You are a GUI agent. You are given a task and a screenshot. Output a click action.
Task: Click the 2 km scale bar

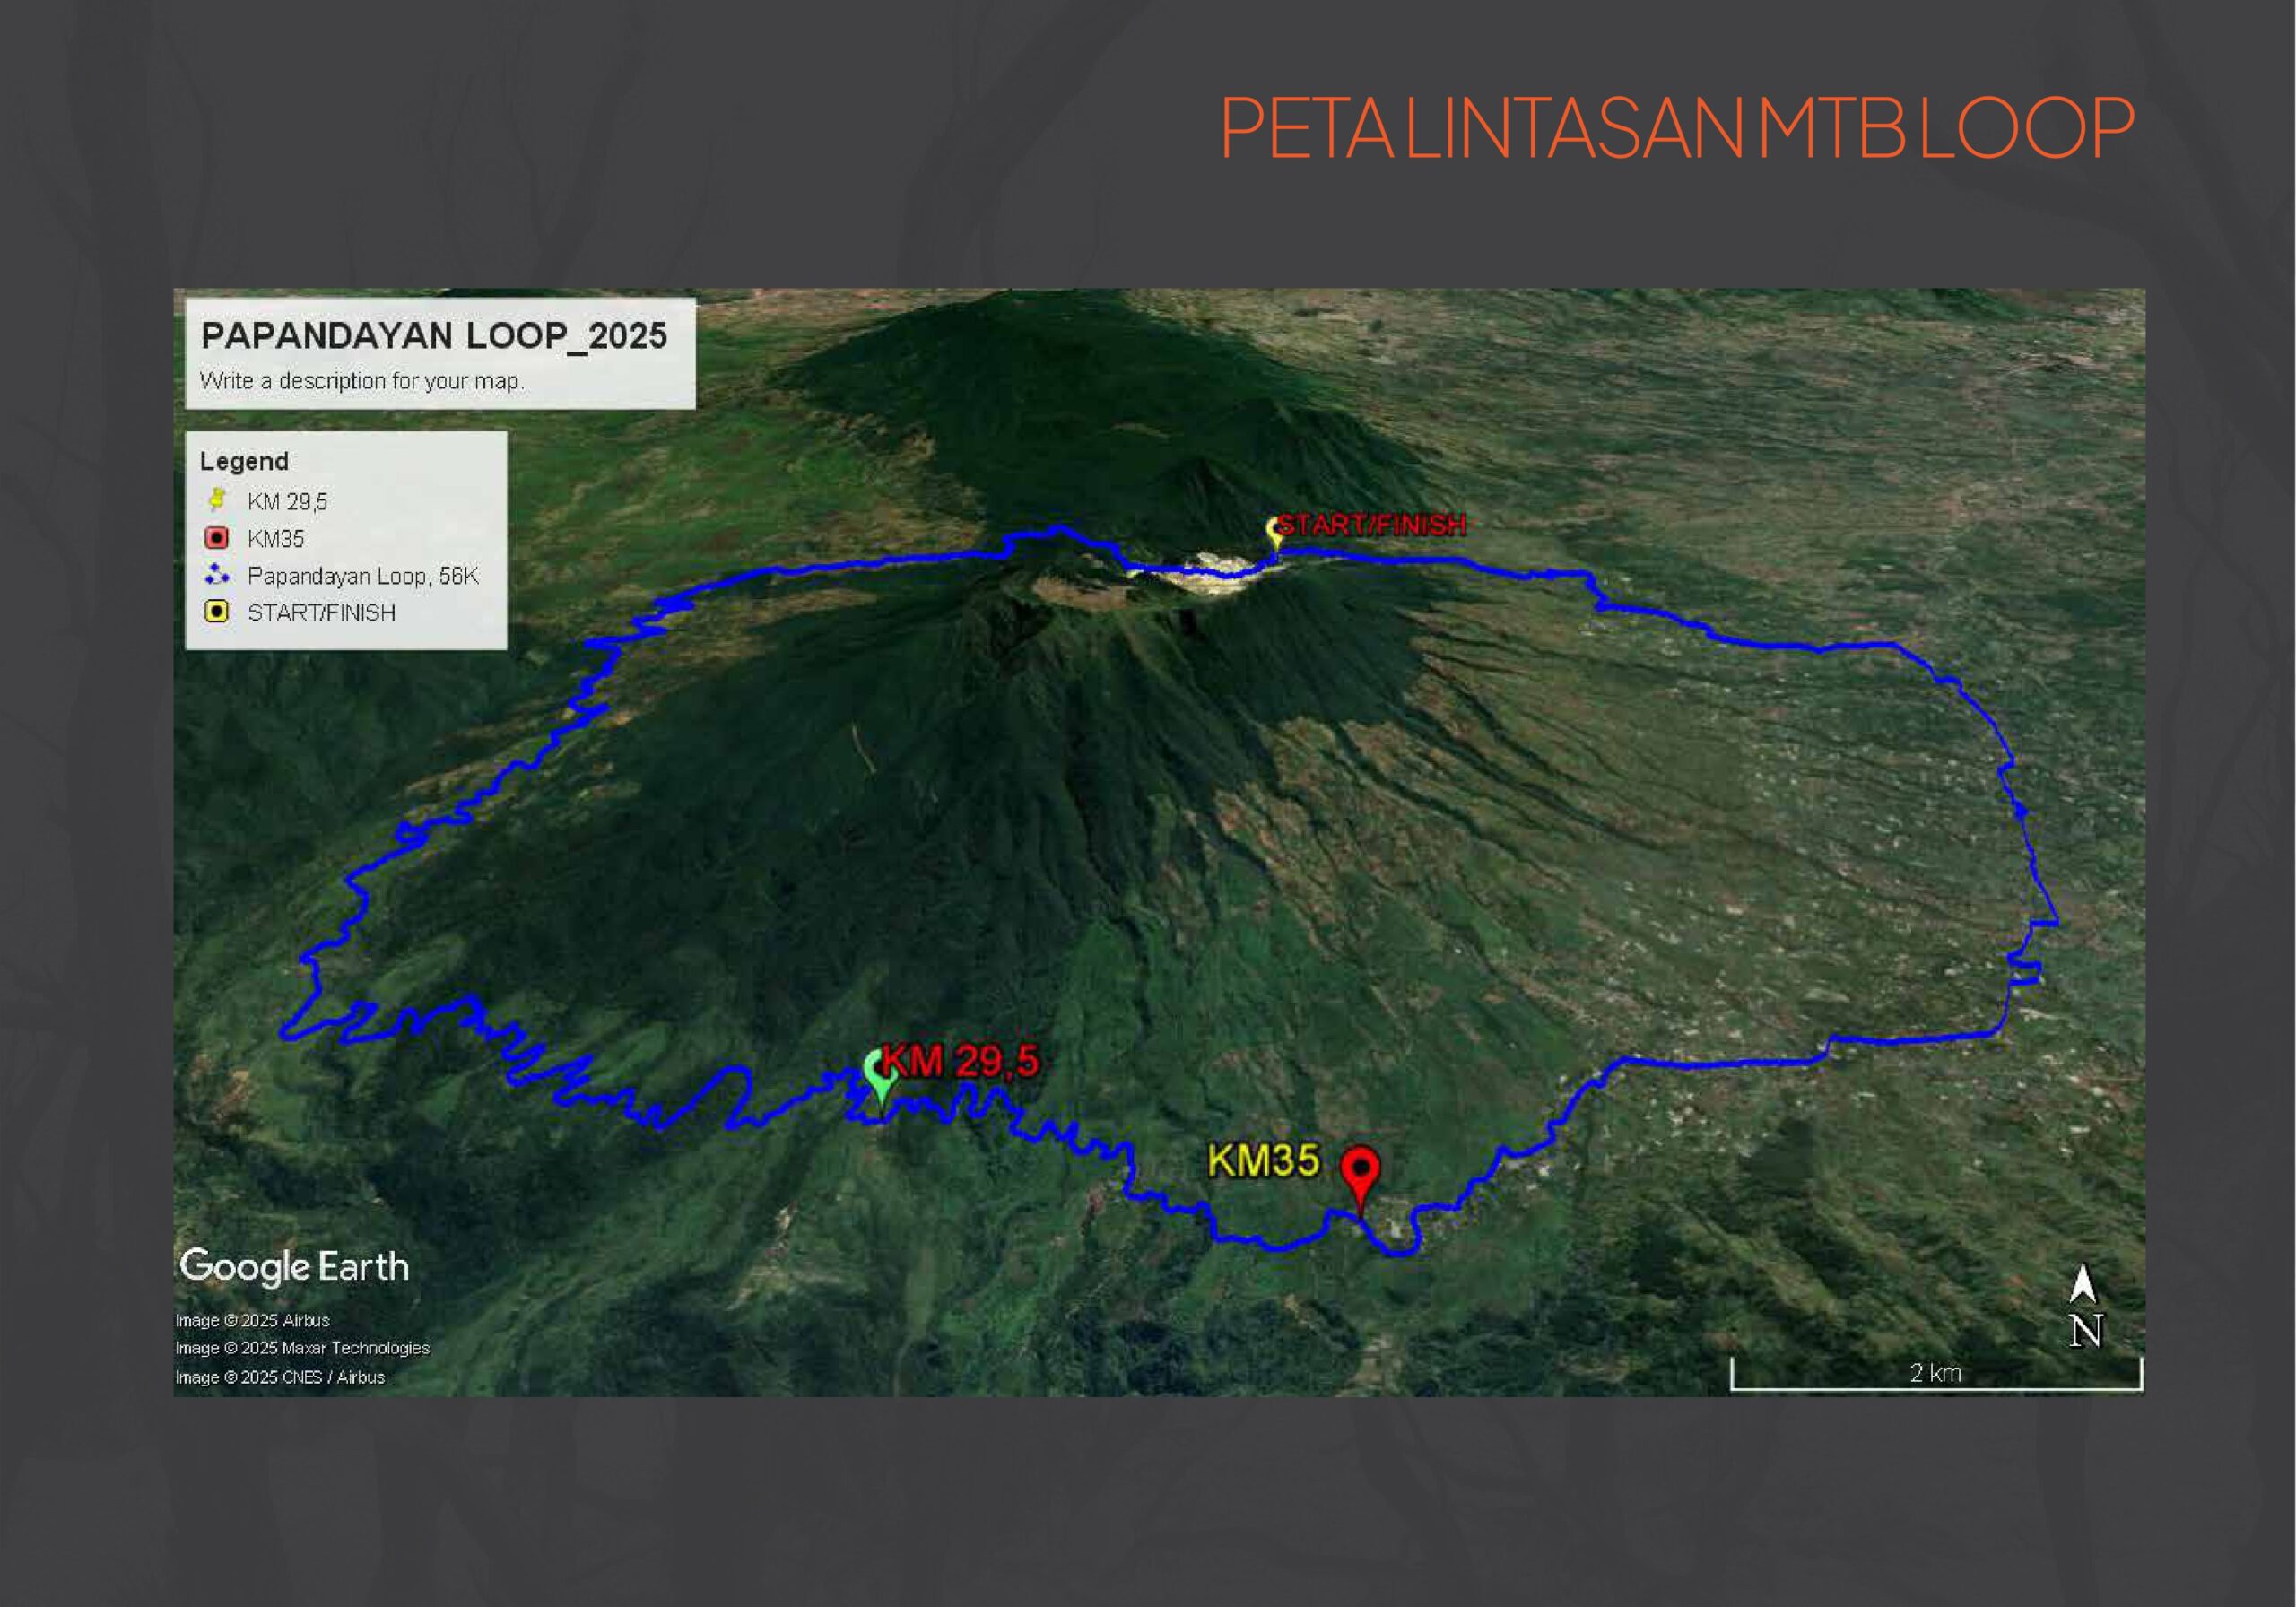(1936, 1376)
